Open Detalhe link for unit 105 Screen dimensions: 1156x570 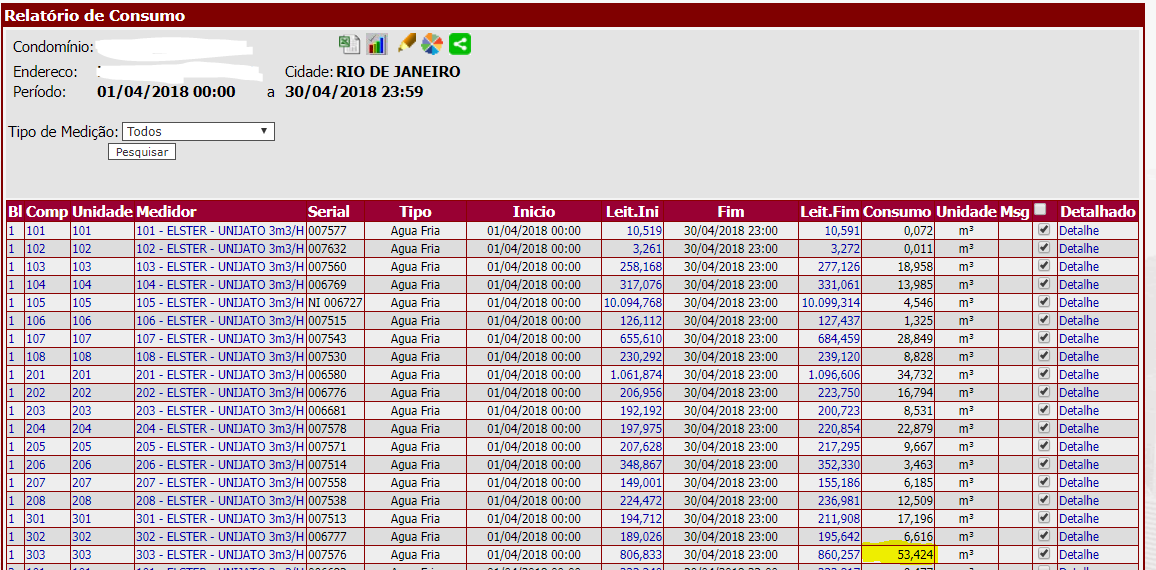pyautogui.click(x=1078, y=303)
